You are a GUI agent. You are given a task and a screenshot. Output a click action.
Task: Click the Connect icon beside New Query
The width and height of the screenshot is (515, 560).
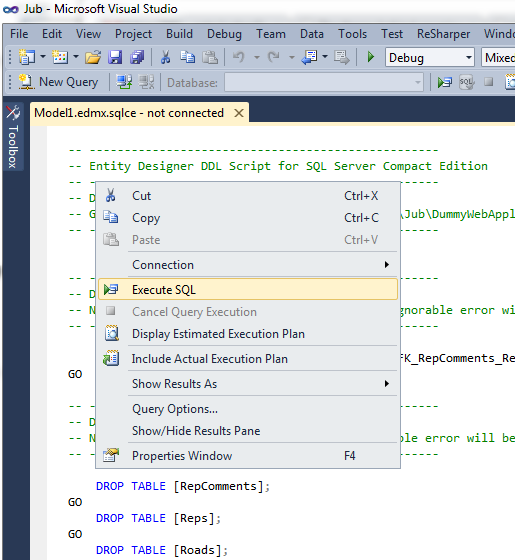(x=124, y=82)
